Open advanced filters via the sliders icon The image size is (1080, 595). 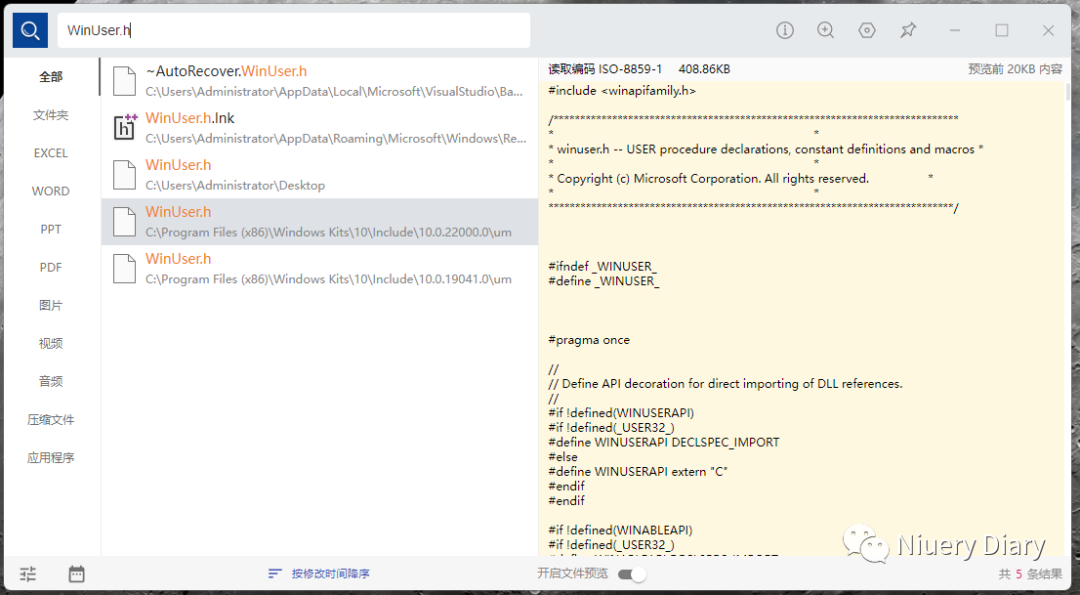tap(27, 573)
